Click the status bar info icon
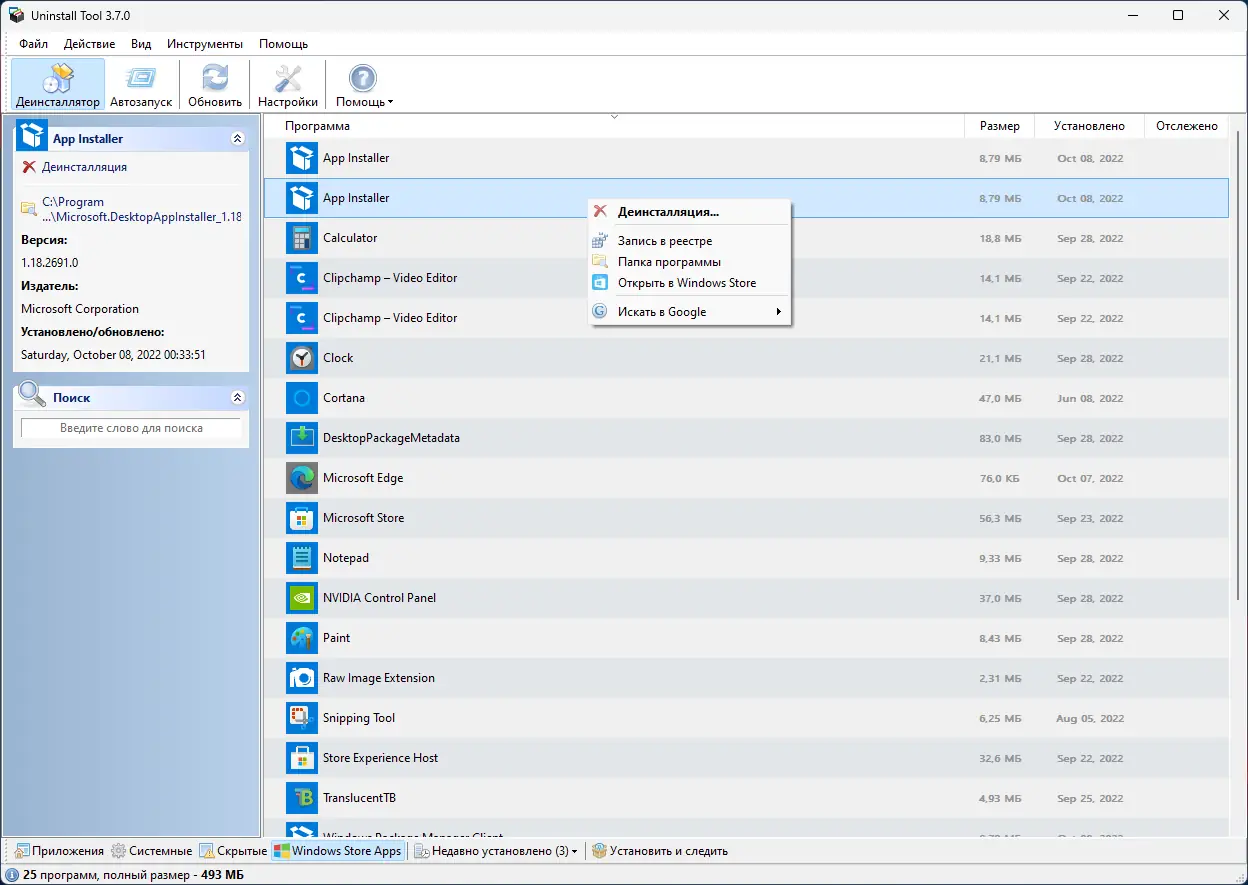The height and width of the screenshot is (885, 1248). 11,875
